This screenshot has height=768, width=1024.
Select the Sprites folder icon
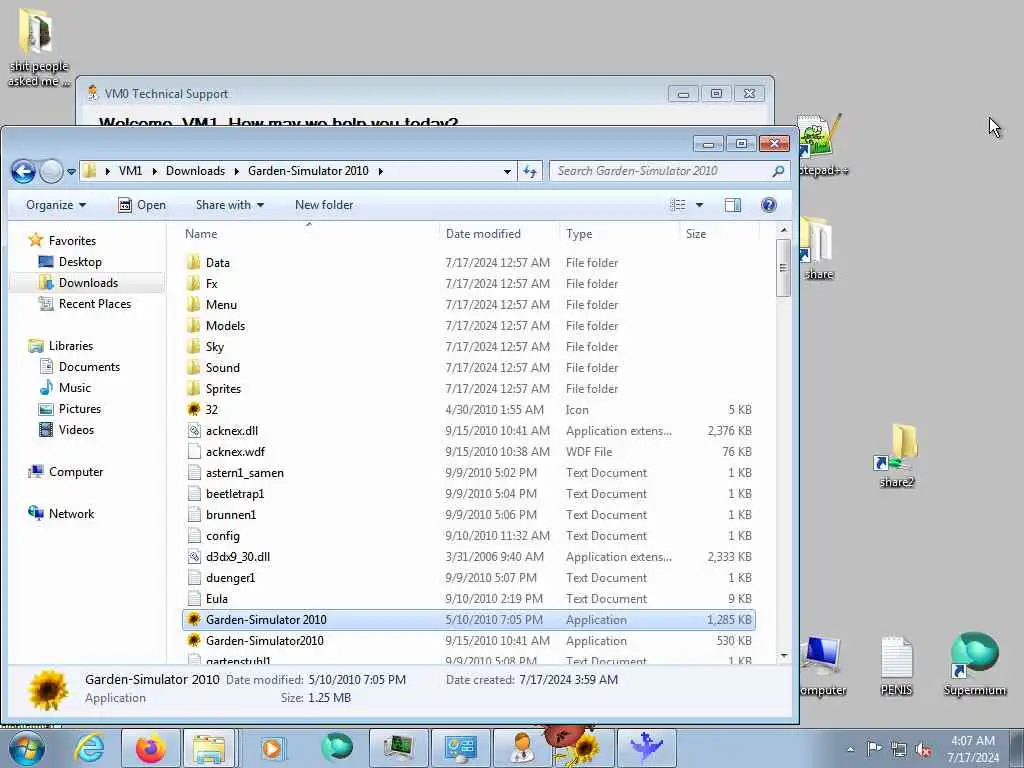pos(193,389)
